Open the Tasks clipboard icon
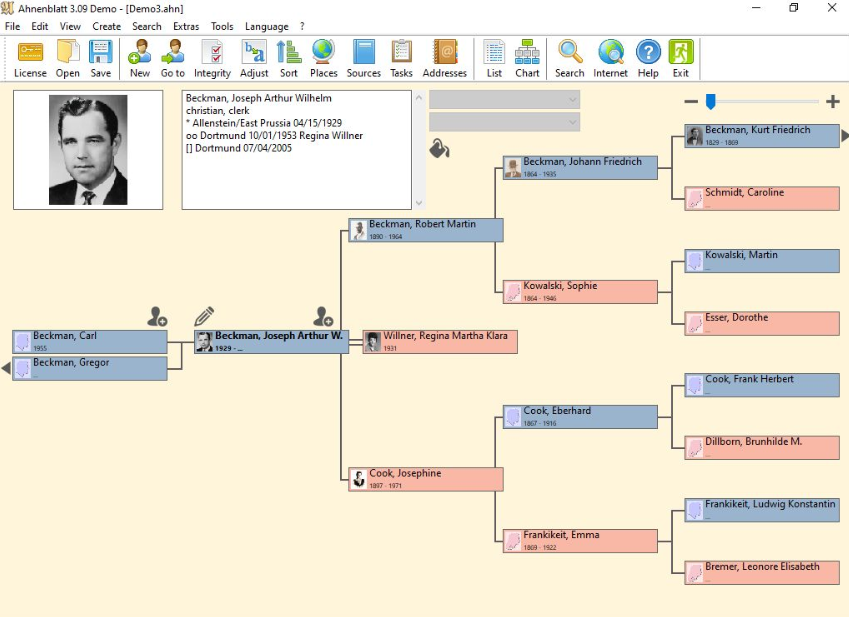The image size is (849, 617). point(401,58)
